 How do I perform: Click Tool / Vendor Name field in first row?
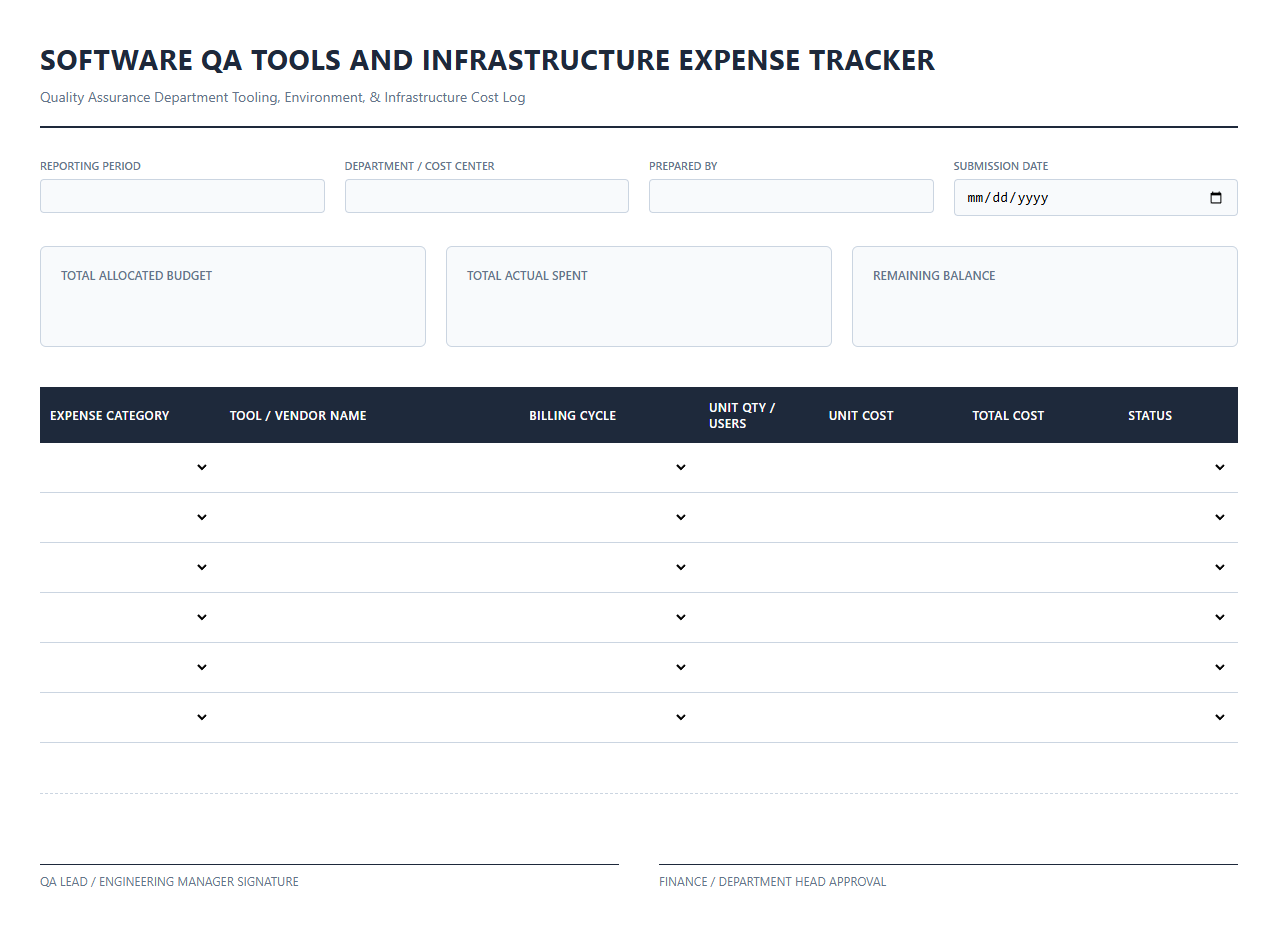point(369,467)
